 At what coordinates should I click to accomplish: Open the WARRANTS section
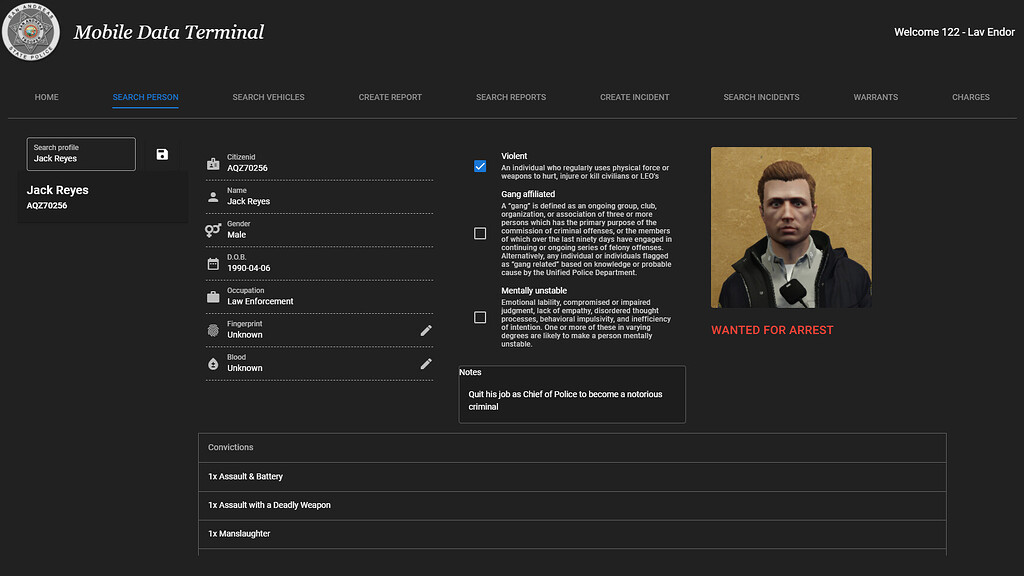[x=876, y=97]
